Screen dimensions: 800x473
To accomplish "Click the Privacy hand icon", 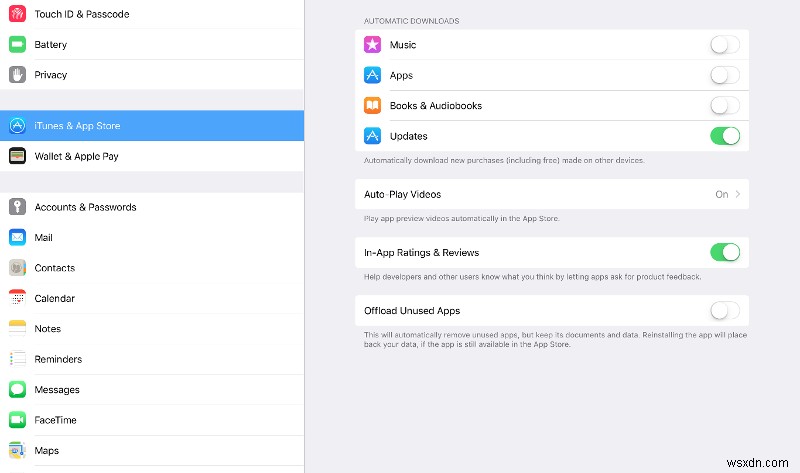I will click(x=17, y=75).
